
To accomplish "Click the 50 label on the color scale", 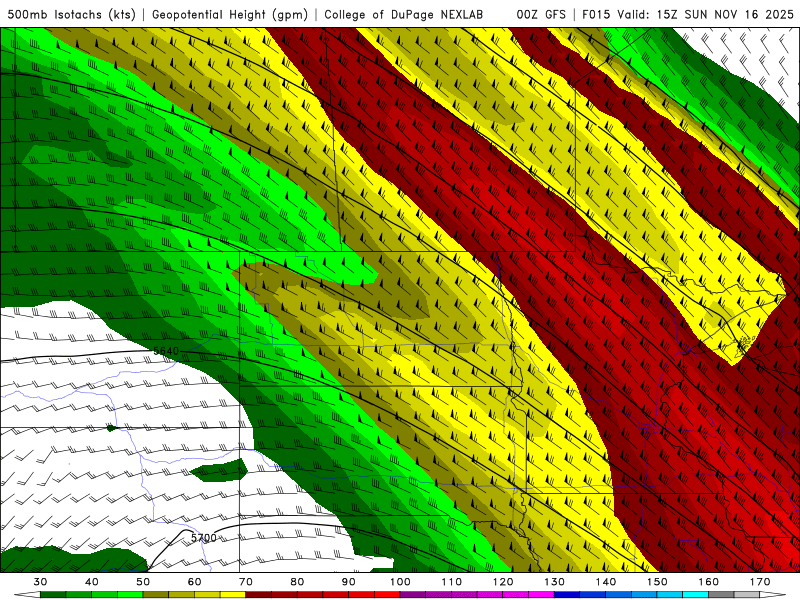I will [x=143, y=582].
